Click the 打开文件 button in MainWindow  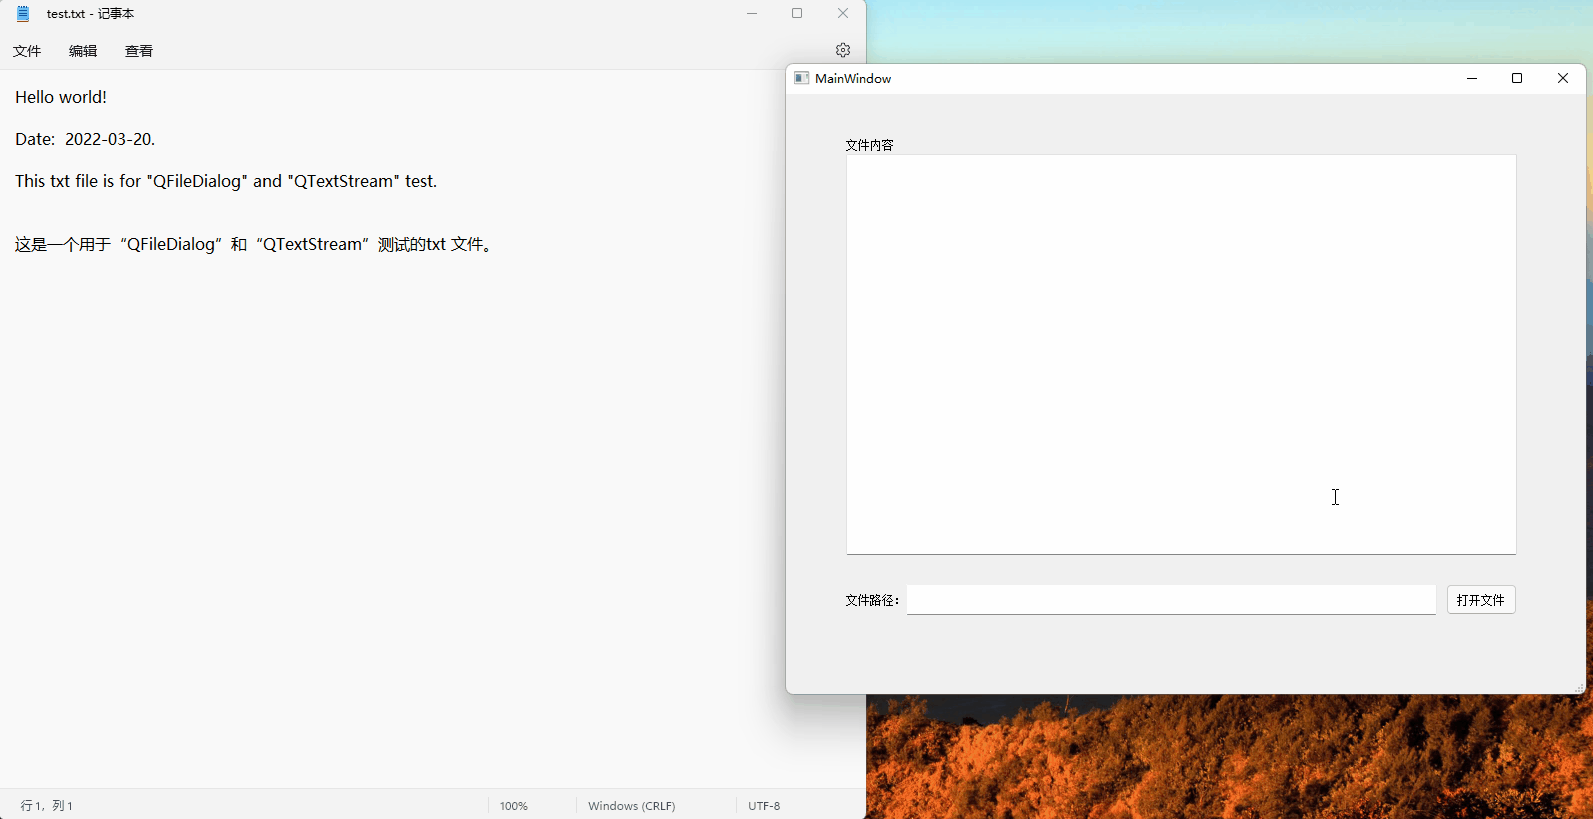[1481, 600]
